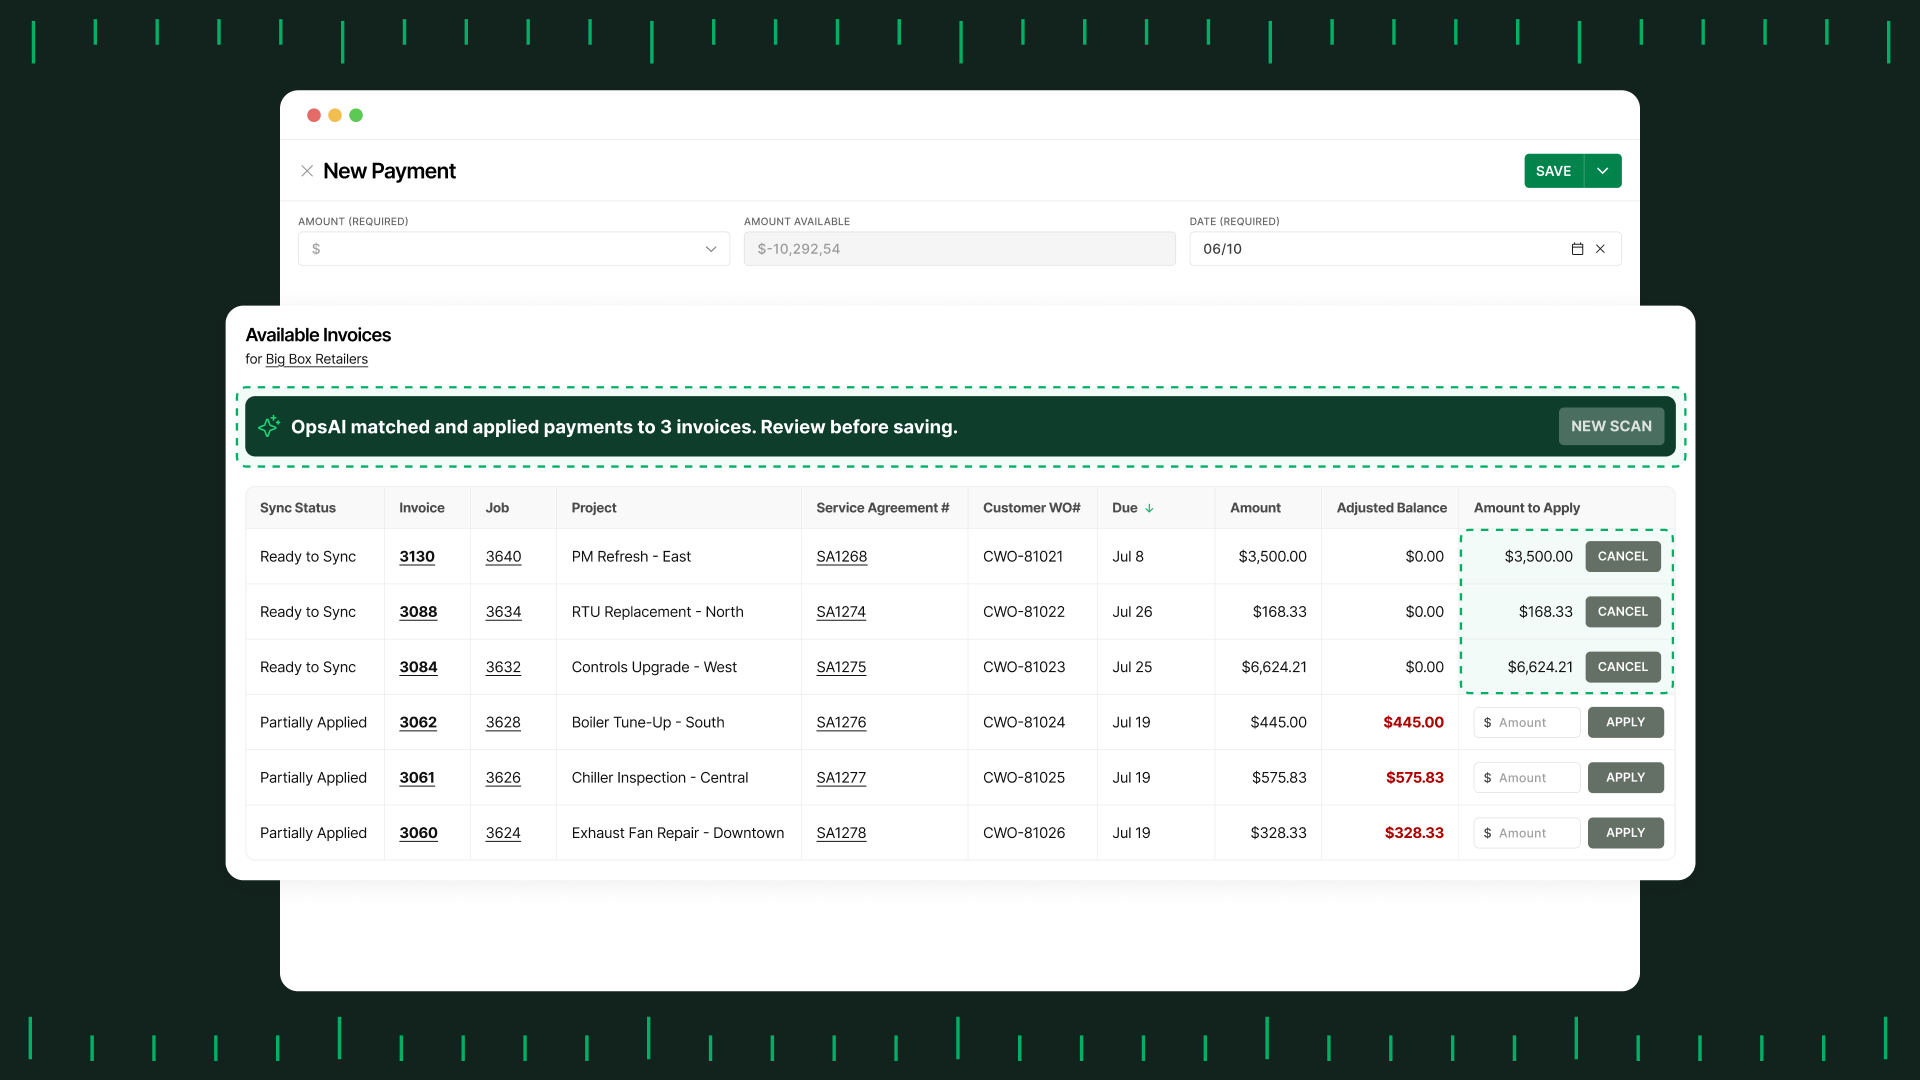The height and width of the screenshot is (1080, 1920).
Task: Open service agreement SA1274
Action: (841, 611)
